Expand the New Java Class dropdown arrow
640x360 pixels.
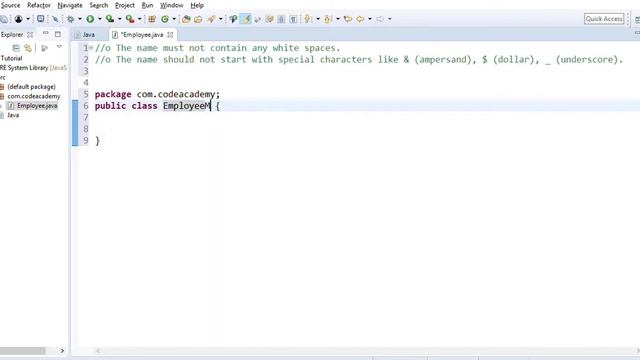point(174,19)
